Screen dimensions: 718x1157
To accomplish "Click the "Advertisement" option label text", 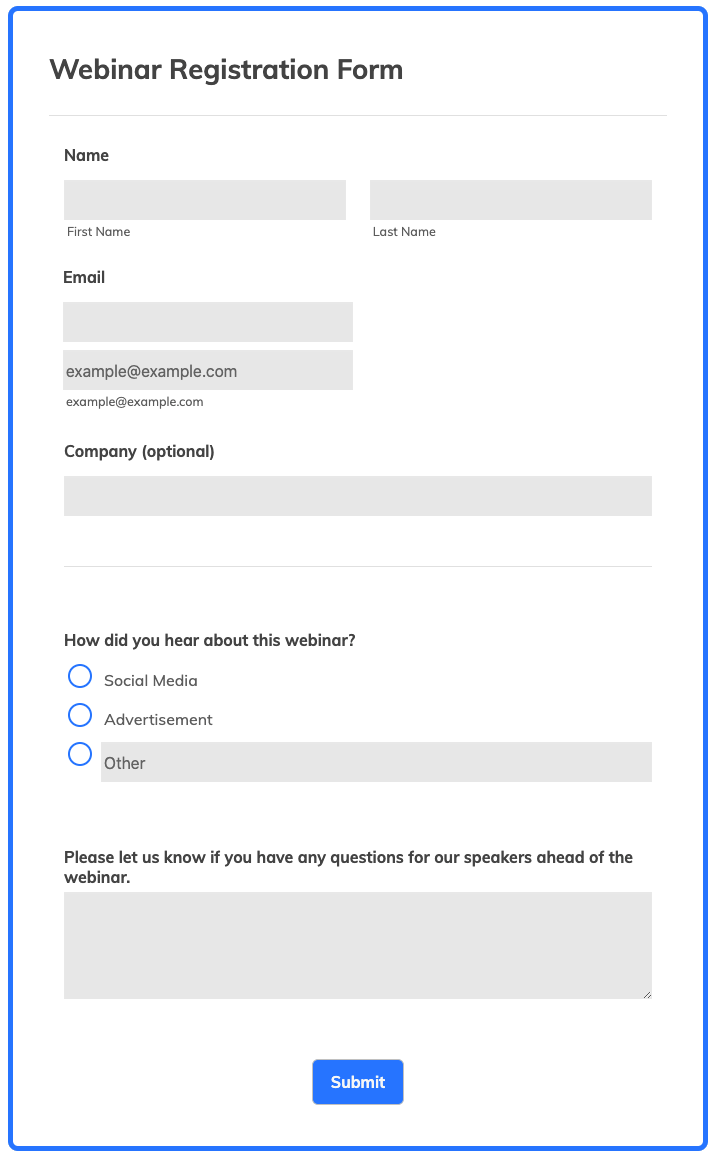I will 158,720.
